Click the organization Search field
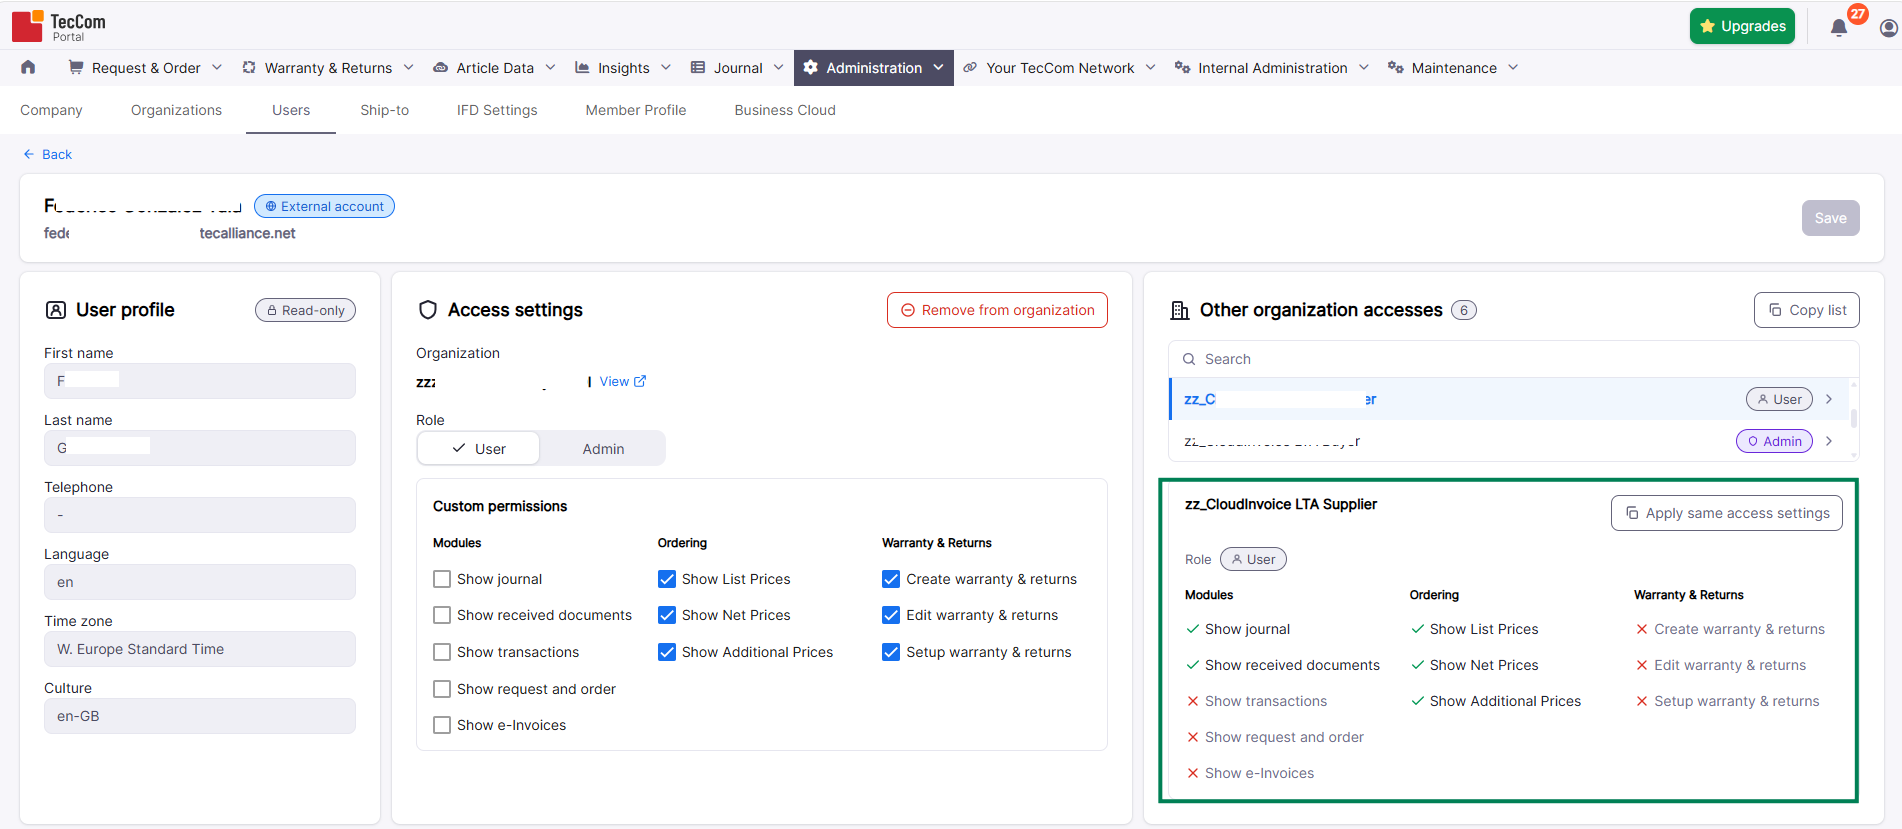This screenshot has width=1902, height=829. pyautogui.click(x=1513, y=359)
